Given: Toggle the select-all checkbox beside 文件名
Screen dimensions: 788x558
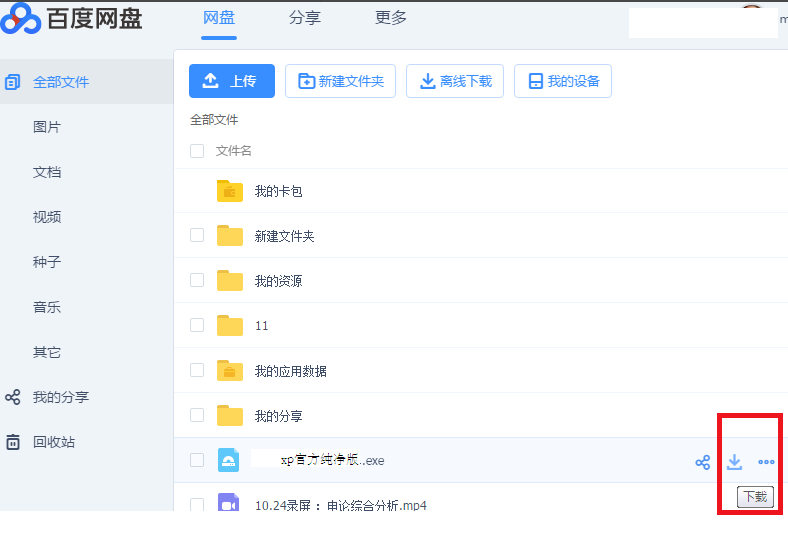Looking at the screenshot, I should pyautogui.click(x=197, y=151).
